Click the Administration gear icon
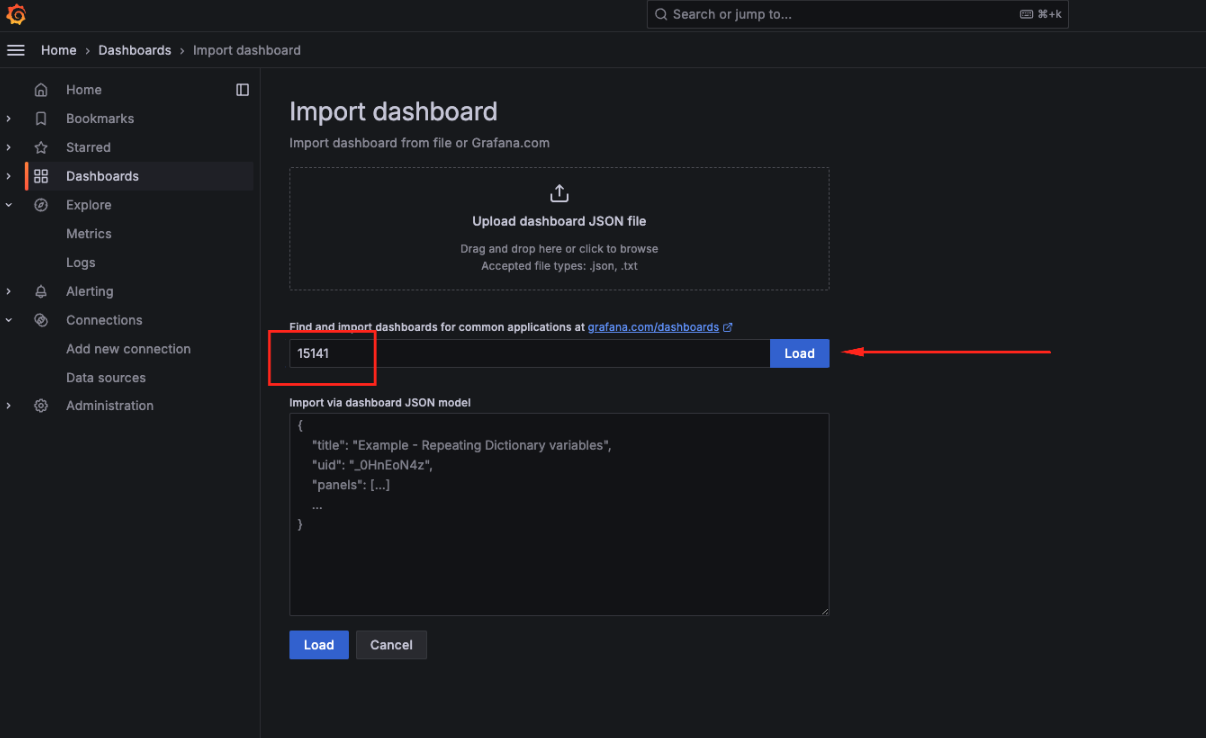 tap(41, 406)
